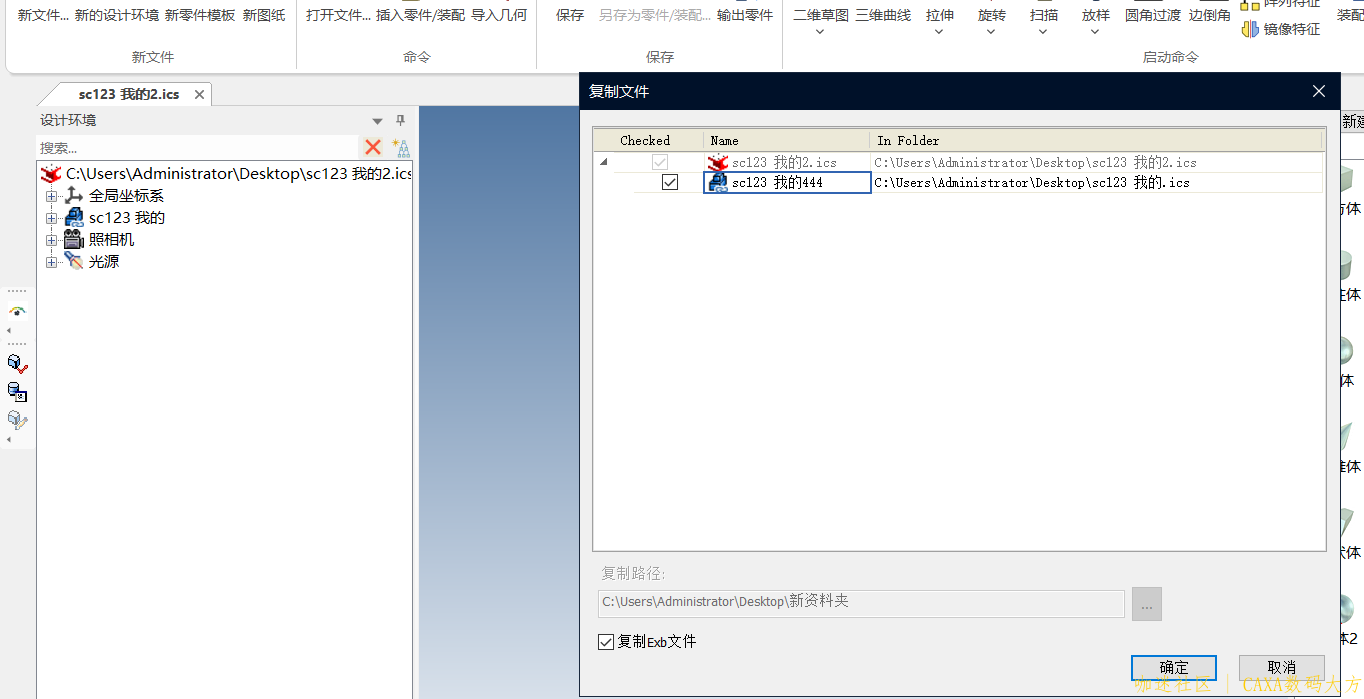Click 新文件... in ribbon
The height and width of the screenshot is (699, 1364).
pos(44,15)
